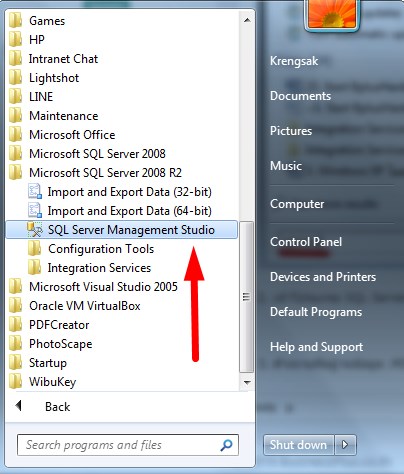Click the HP folder icon
Screen dimensions: 404x474
(15, 40)
